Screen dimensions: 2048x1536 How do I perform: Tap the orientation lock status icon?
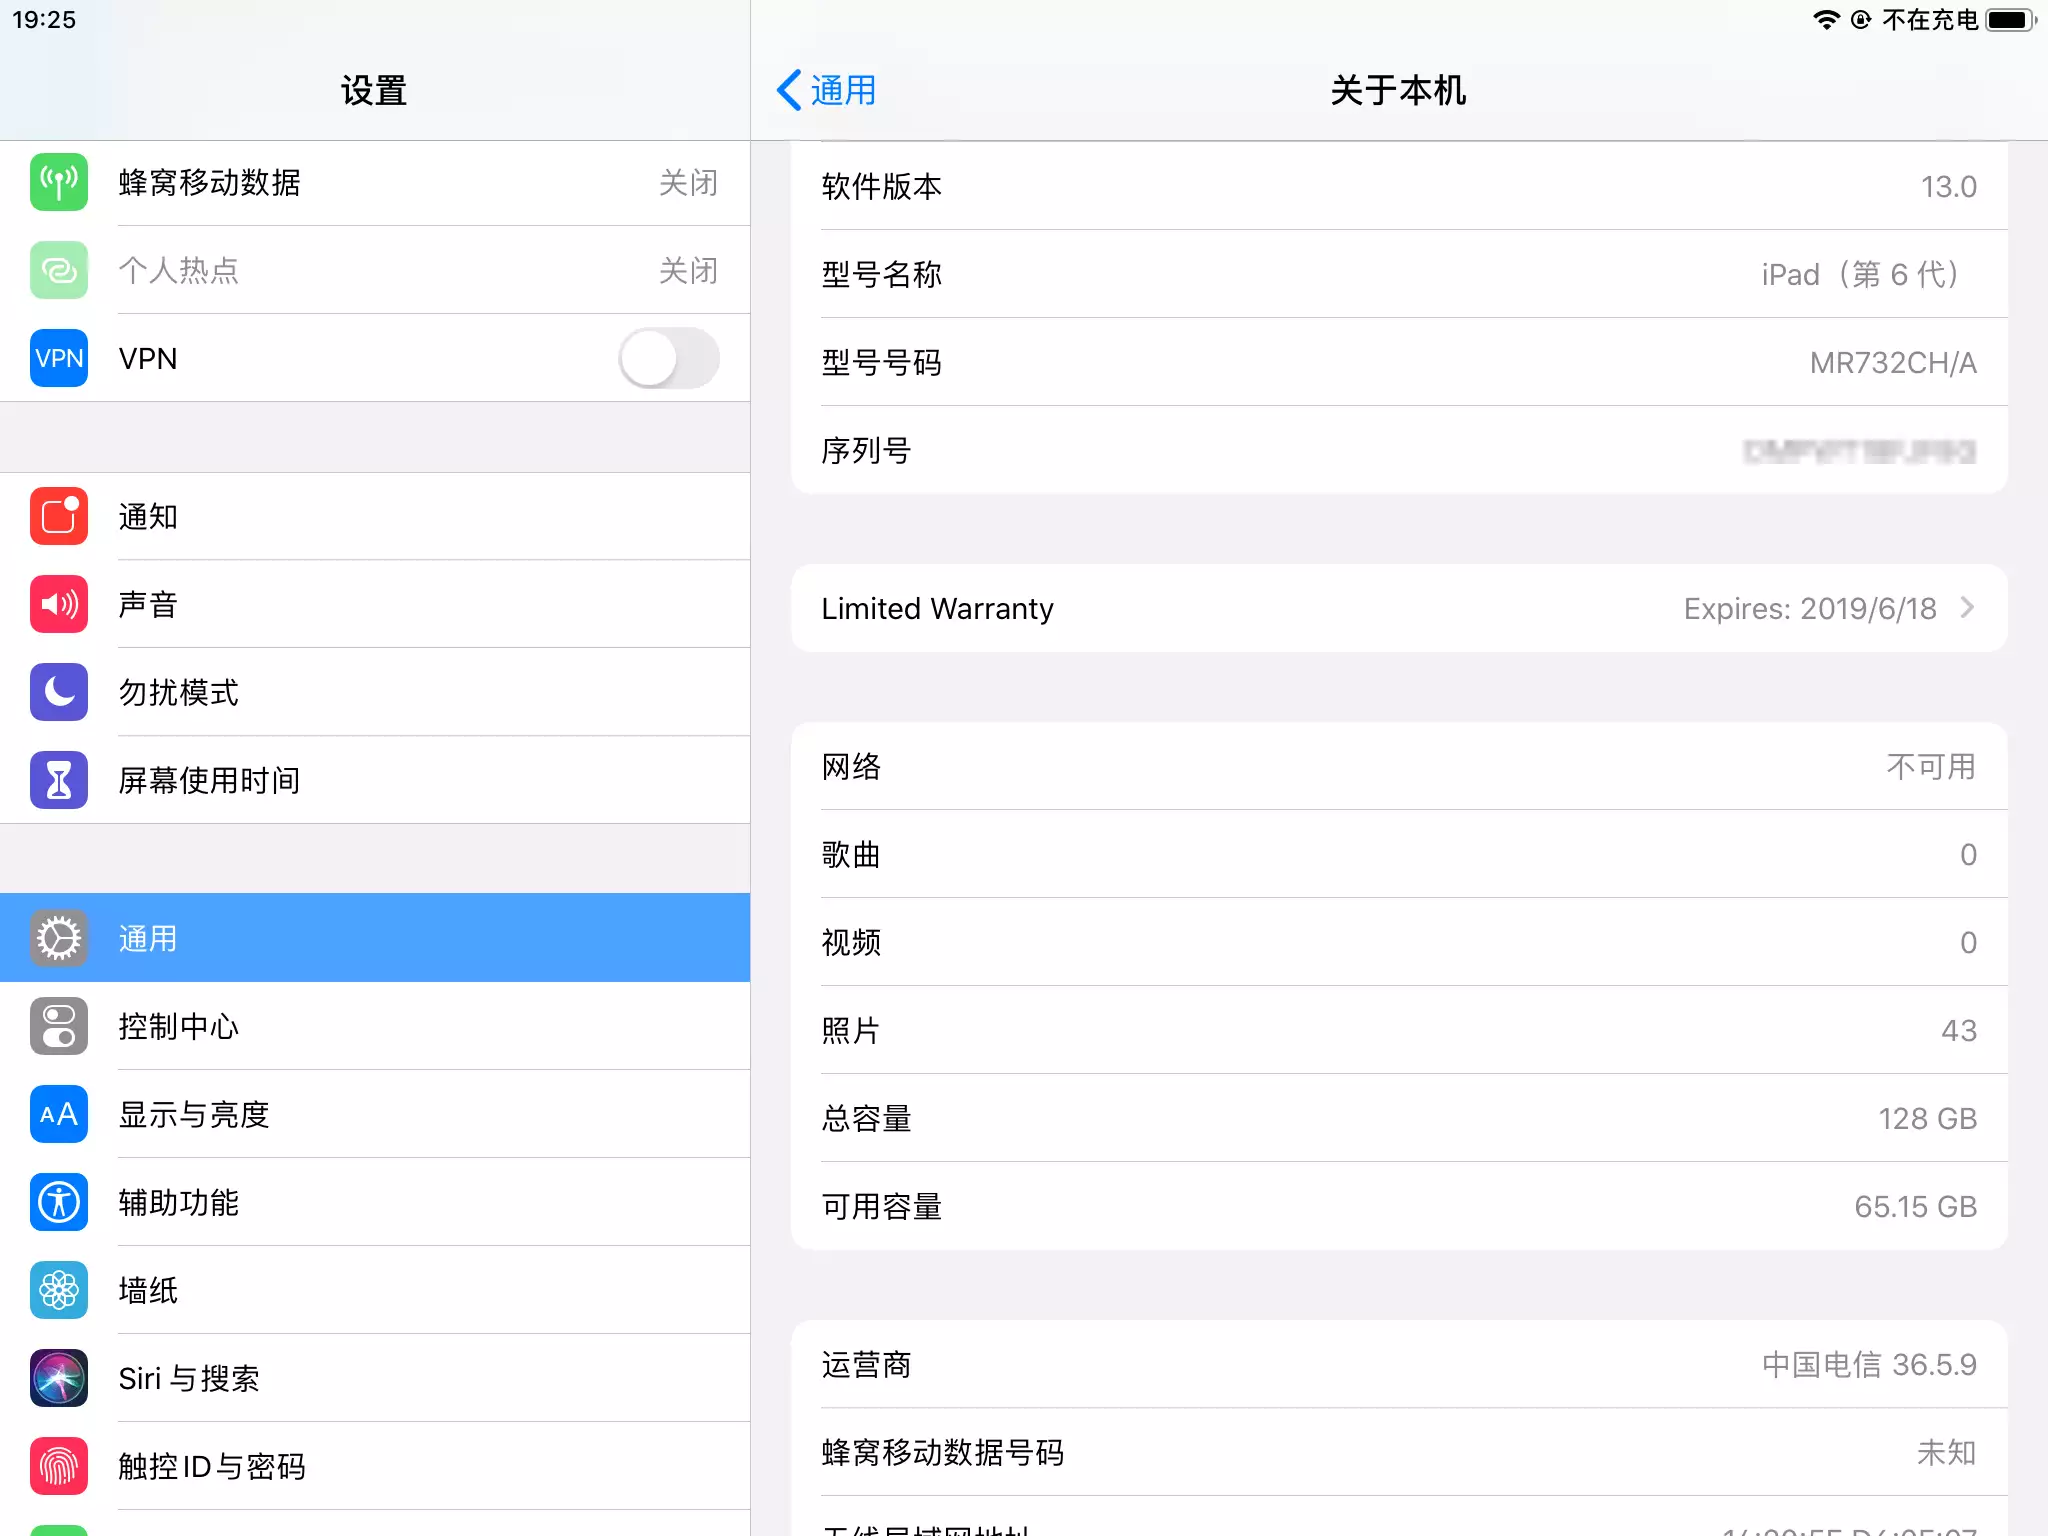(x=1860, y=20)
